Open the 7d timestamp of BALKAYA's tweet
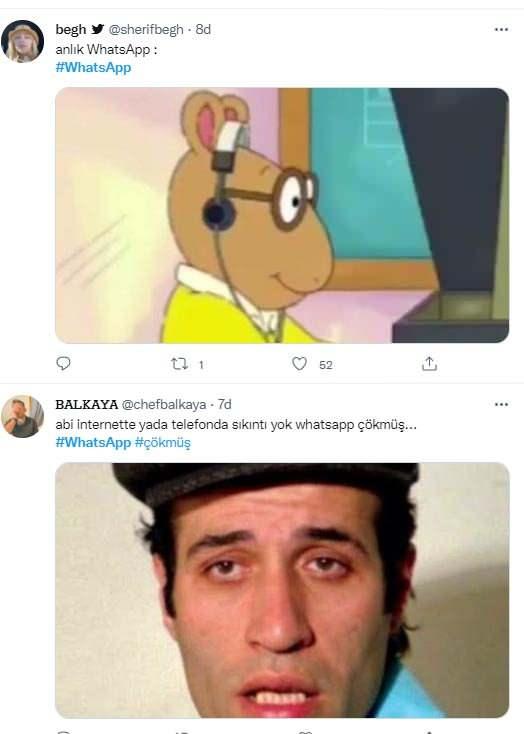 click(224, 404)
